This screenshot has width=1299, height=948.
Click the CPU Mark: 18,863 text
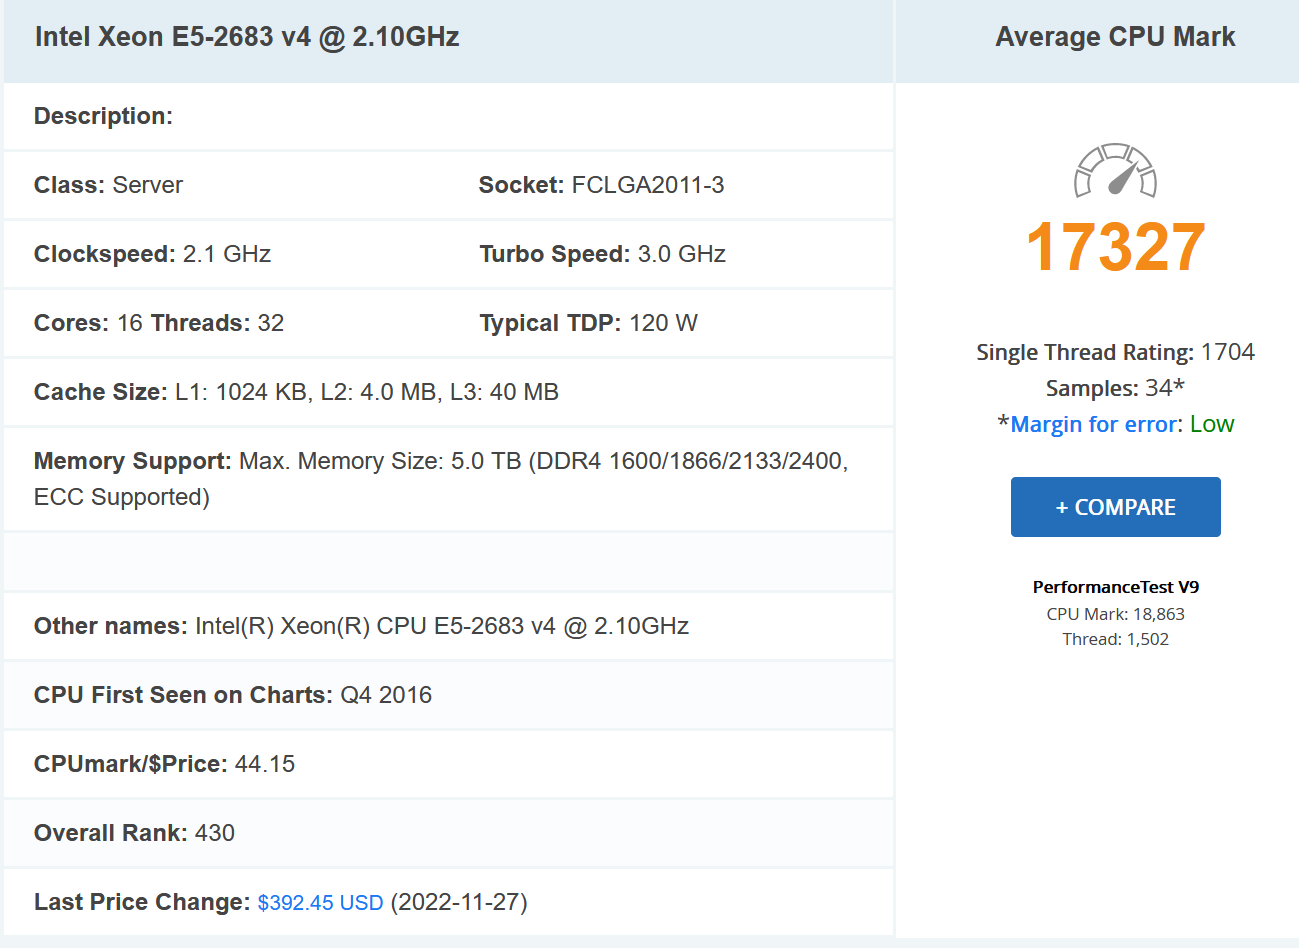[x=1115, y=614]
